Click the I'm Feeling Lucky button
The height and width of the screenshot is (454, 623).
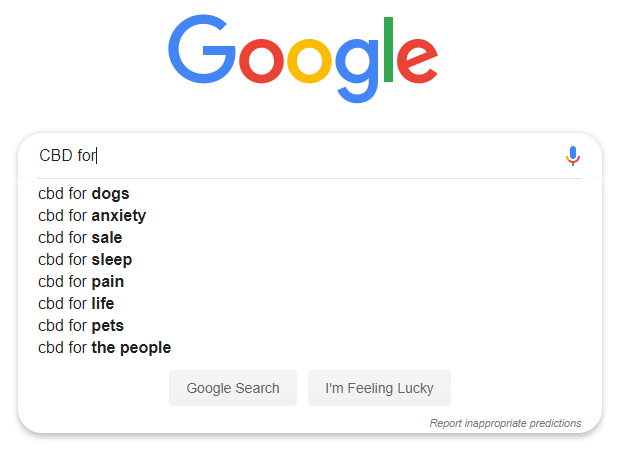tap(379, 388)
